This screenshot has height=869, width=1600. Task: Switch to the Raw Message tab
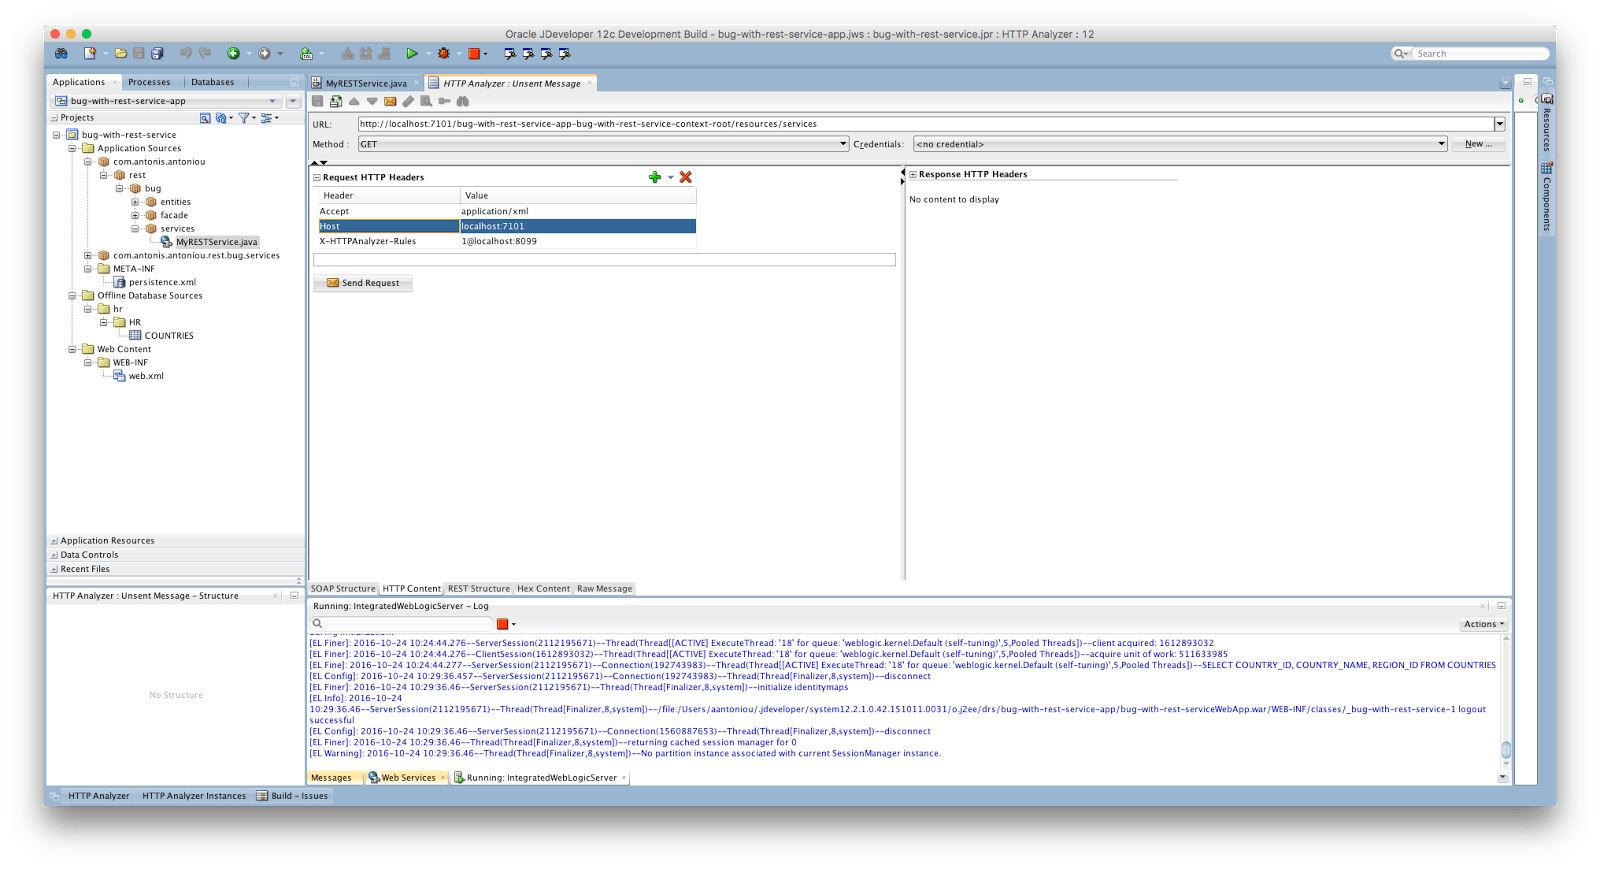(x=605, y=589)
